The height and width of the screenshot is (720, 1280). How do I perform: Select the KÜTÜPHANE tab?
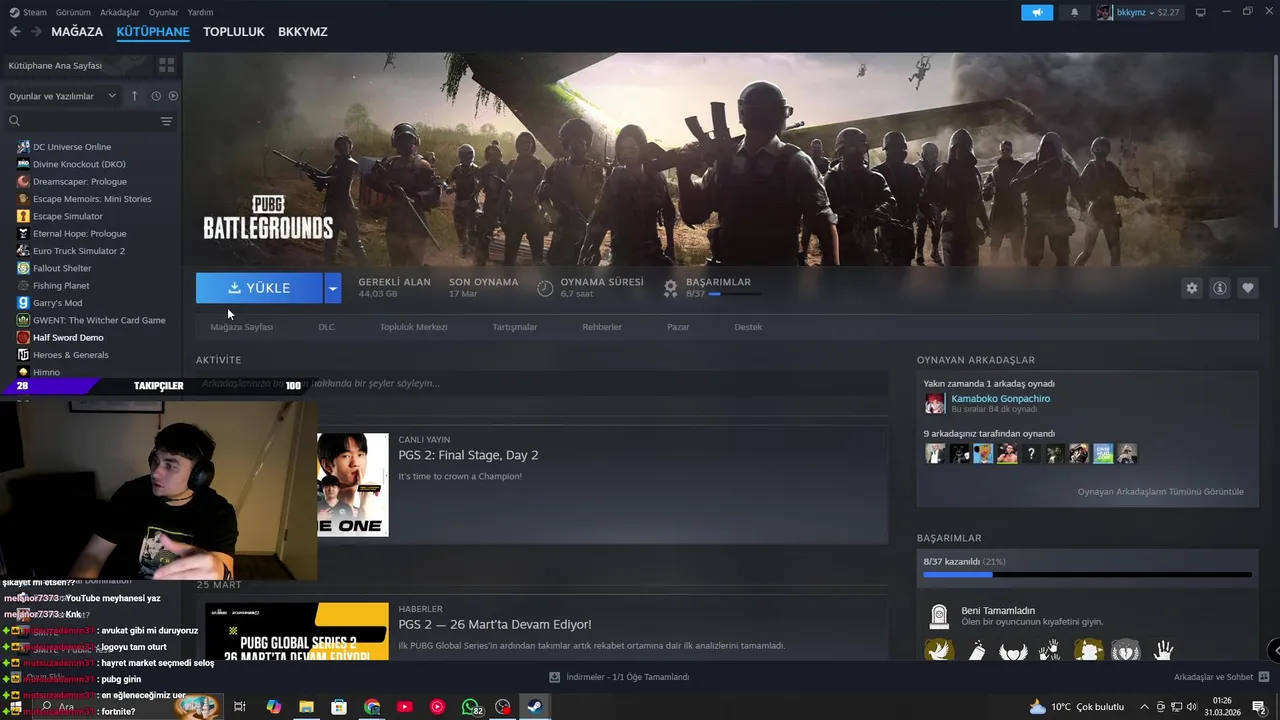pyautogui.click(x=153, y=32)
